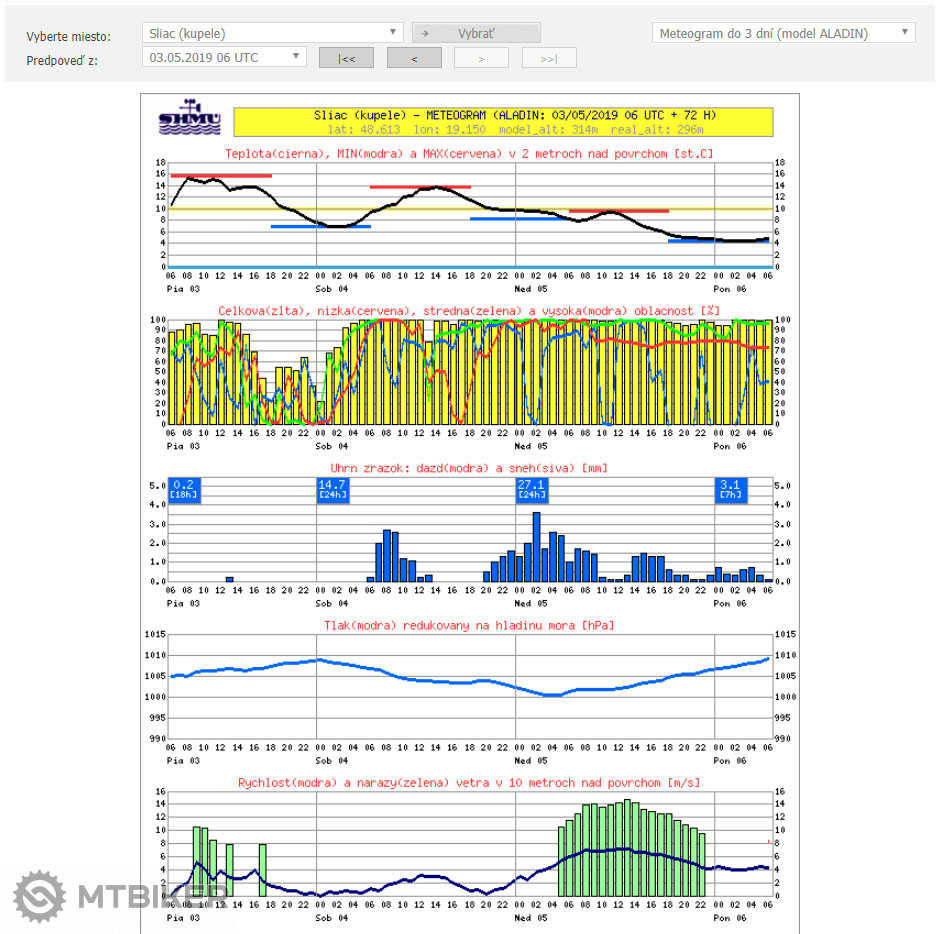949x934 pixels.
Task: Click the Uhrn zrazok precipitation chart title
Action: tap(468, 468)
